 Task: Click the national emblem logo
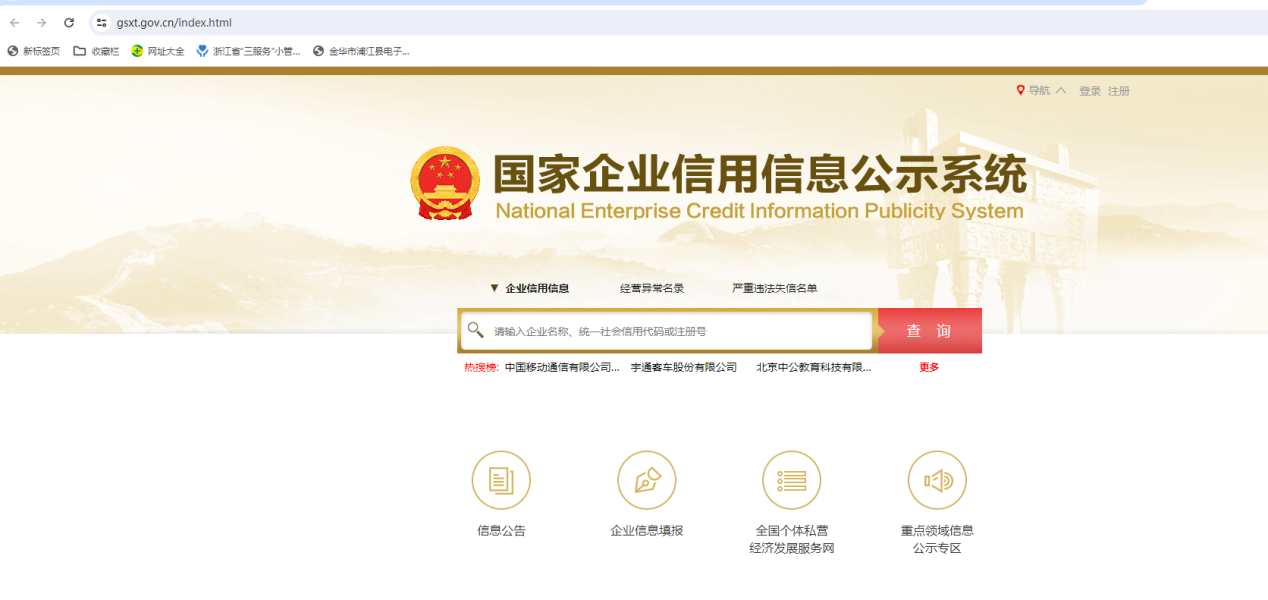[x=445, y=184]
